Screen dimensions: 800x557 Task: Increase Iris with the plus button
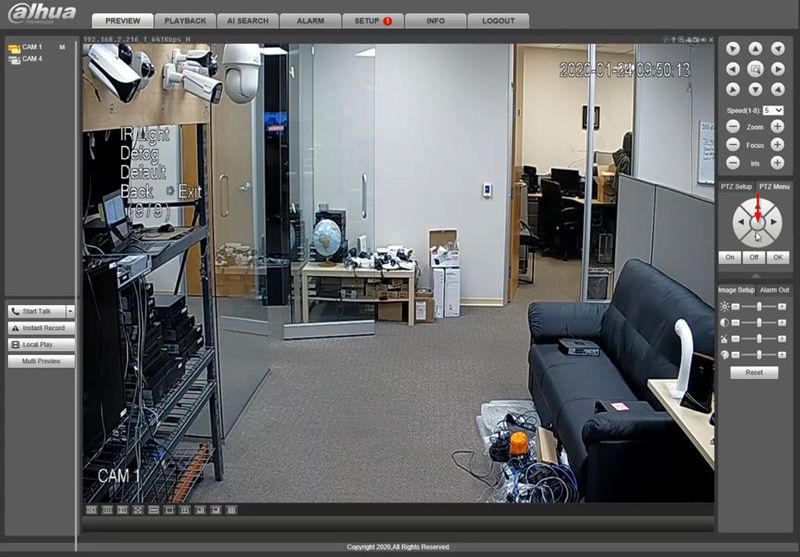[x=777, y=163]
